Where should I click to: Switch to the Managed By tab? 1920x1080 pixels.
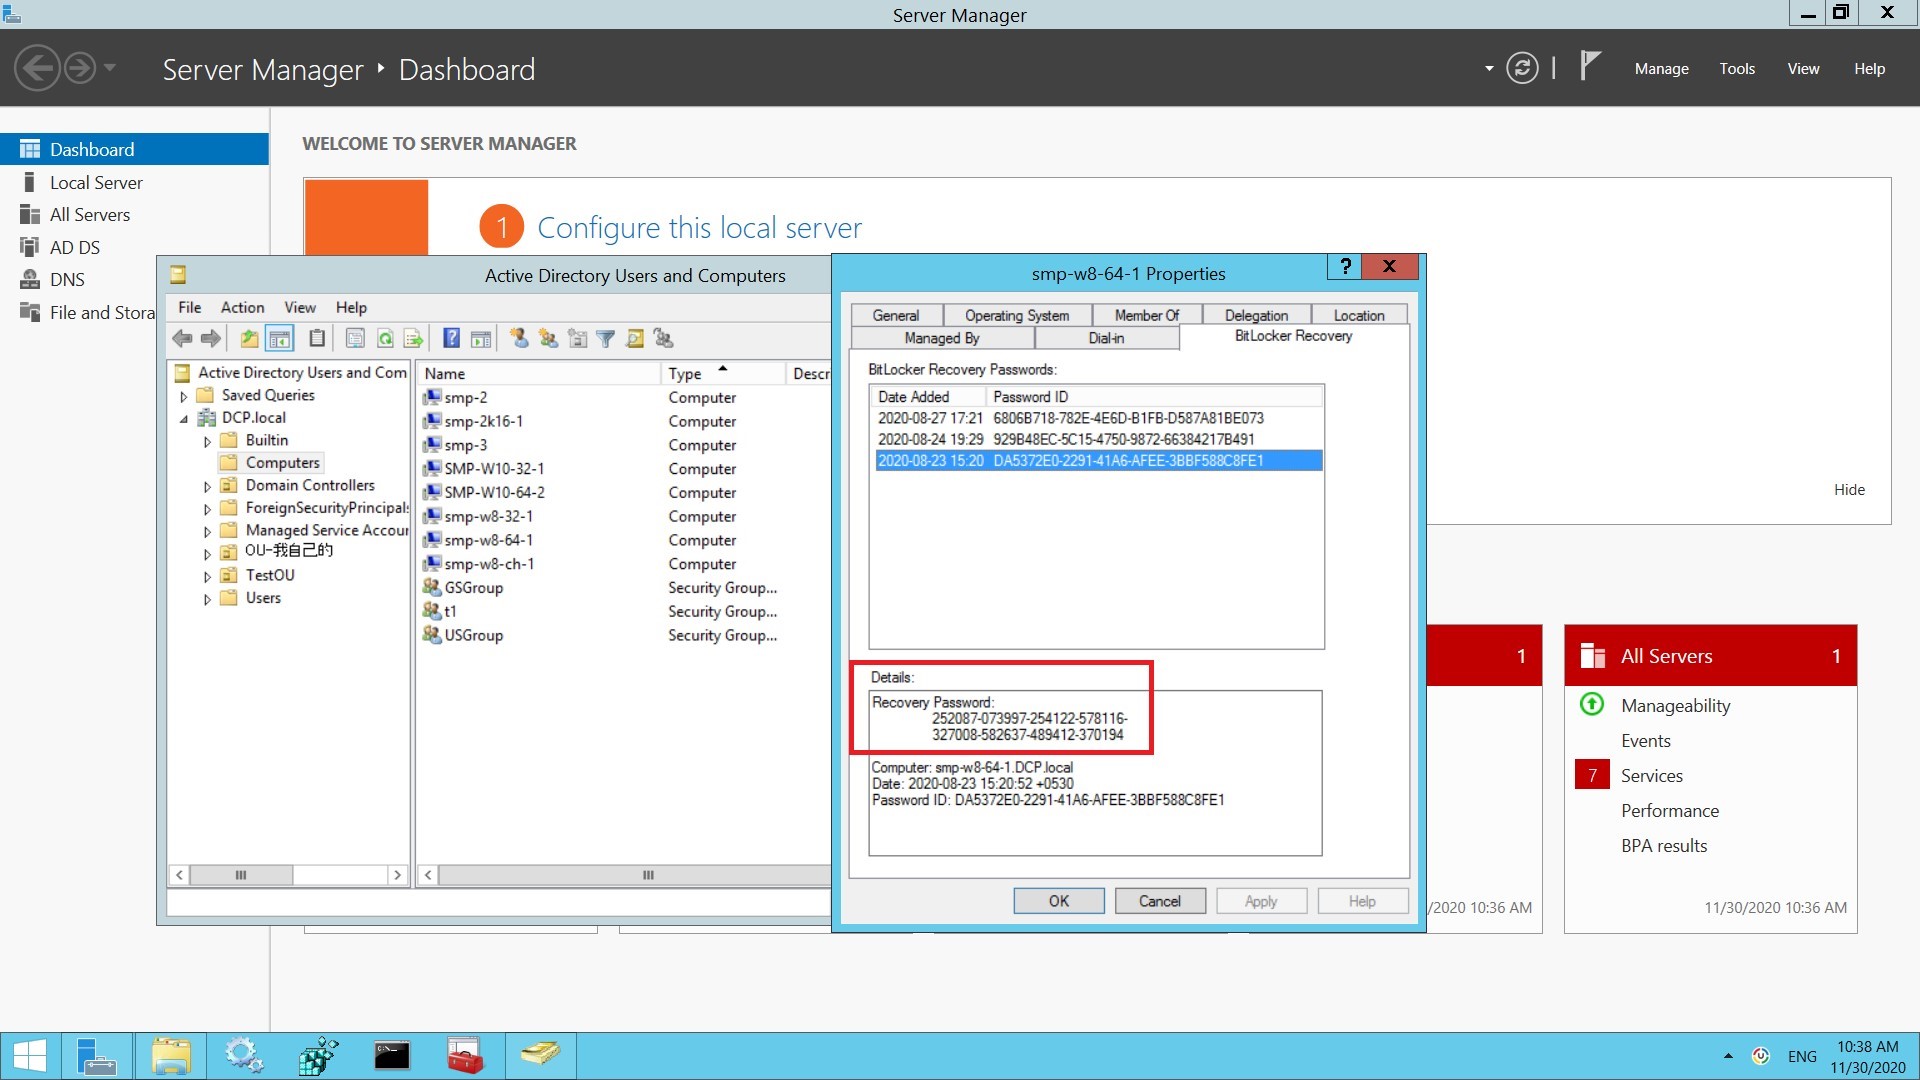(942, 338)
